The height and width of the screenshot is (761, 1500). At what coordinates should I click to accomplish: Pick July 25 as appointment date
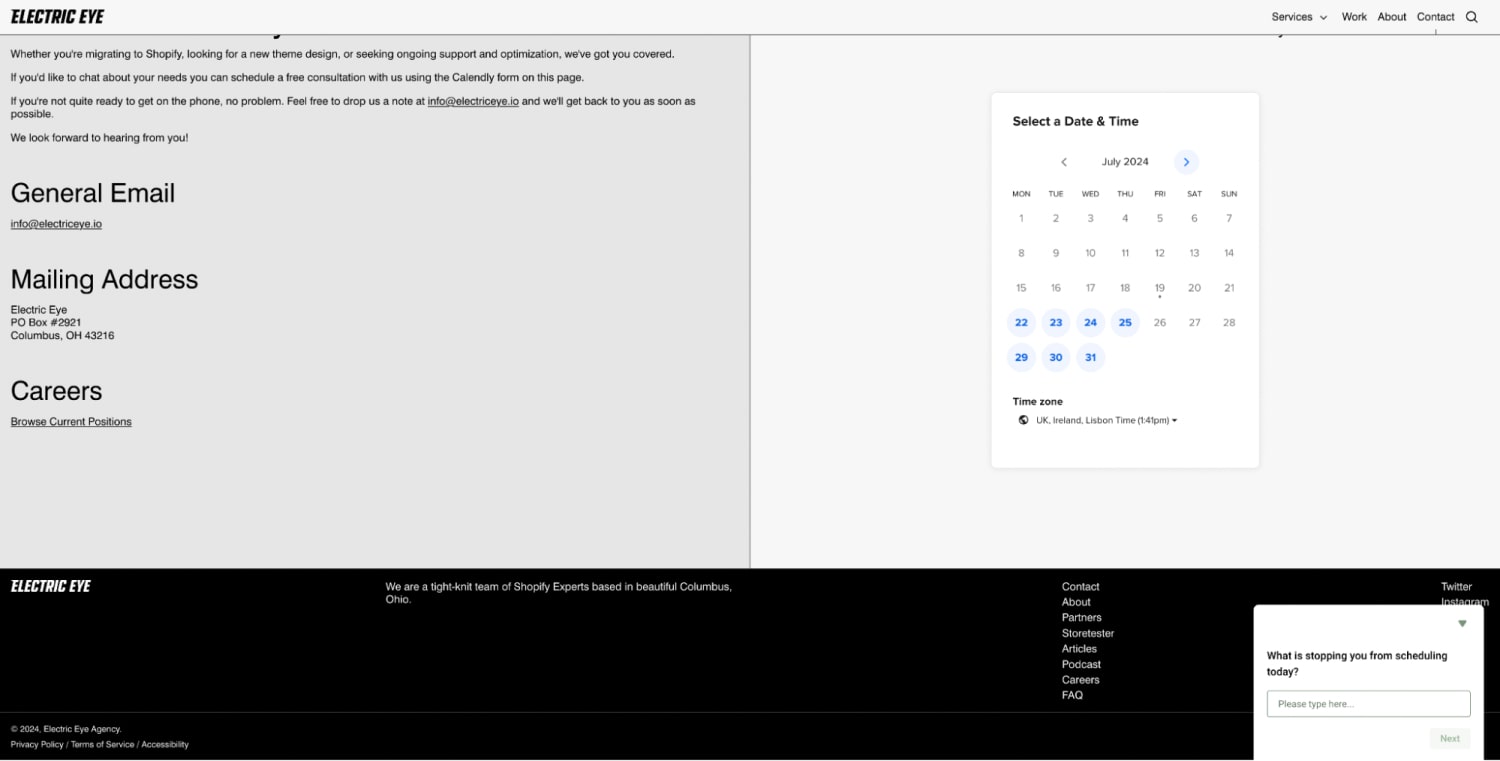point(1125,322)
